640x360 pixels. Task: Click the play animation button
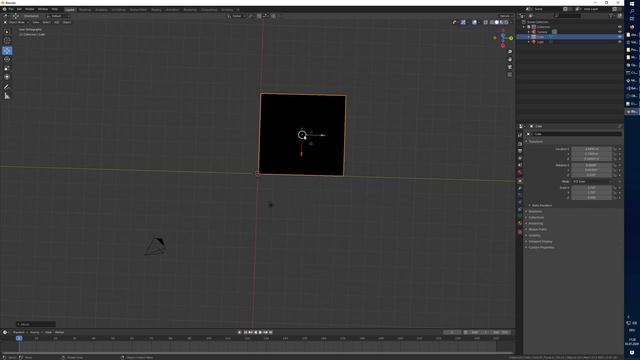click(x=260, y=332)
